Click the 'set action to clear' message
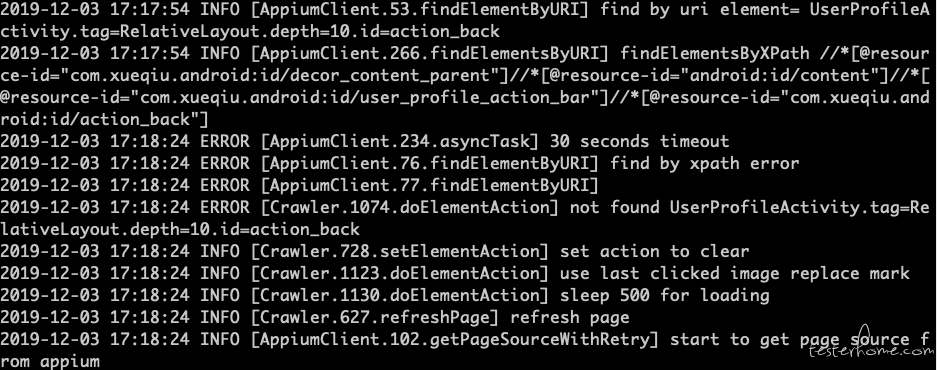 pyautogui.click(x=654, y=252)
